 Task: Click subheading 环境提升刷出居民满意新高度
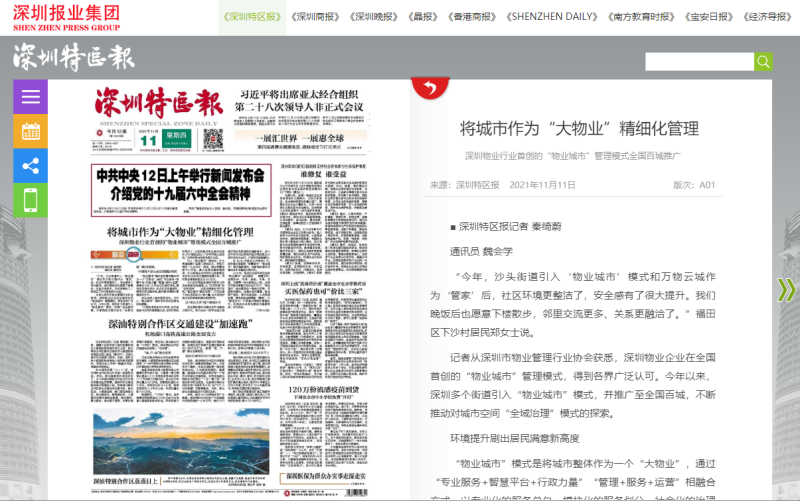[514, 438]
